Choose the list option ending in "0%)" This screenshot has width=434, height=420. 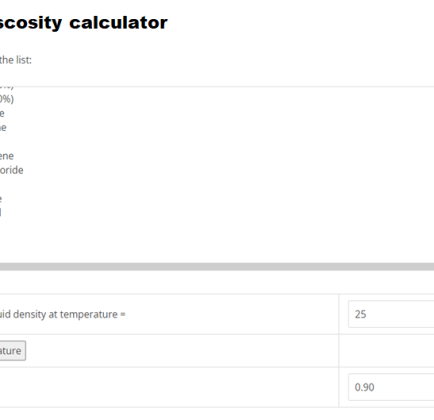point(7,99)
